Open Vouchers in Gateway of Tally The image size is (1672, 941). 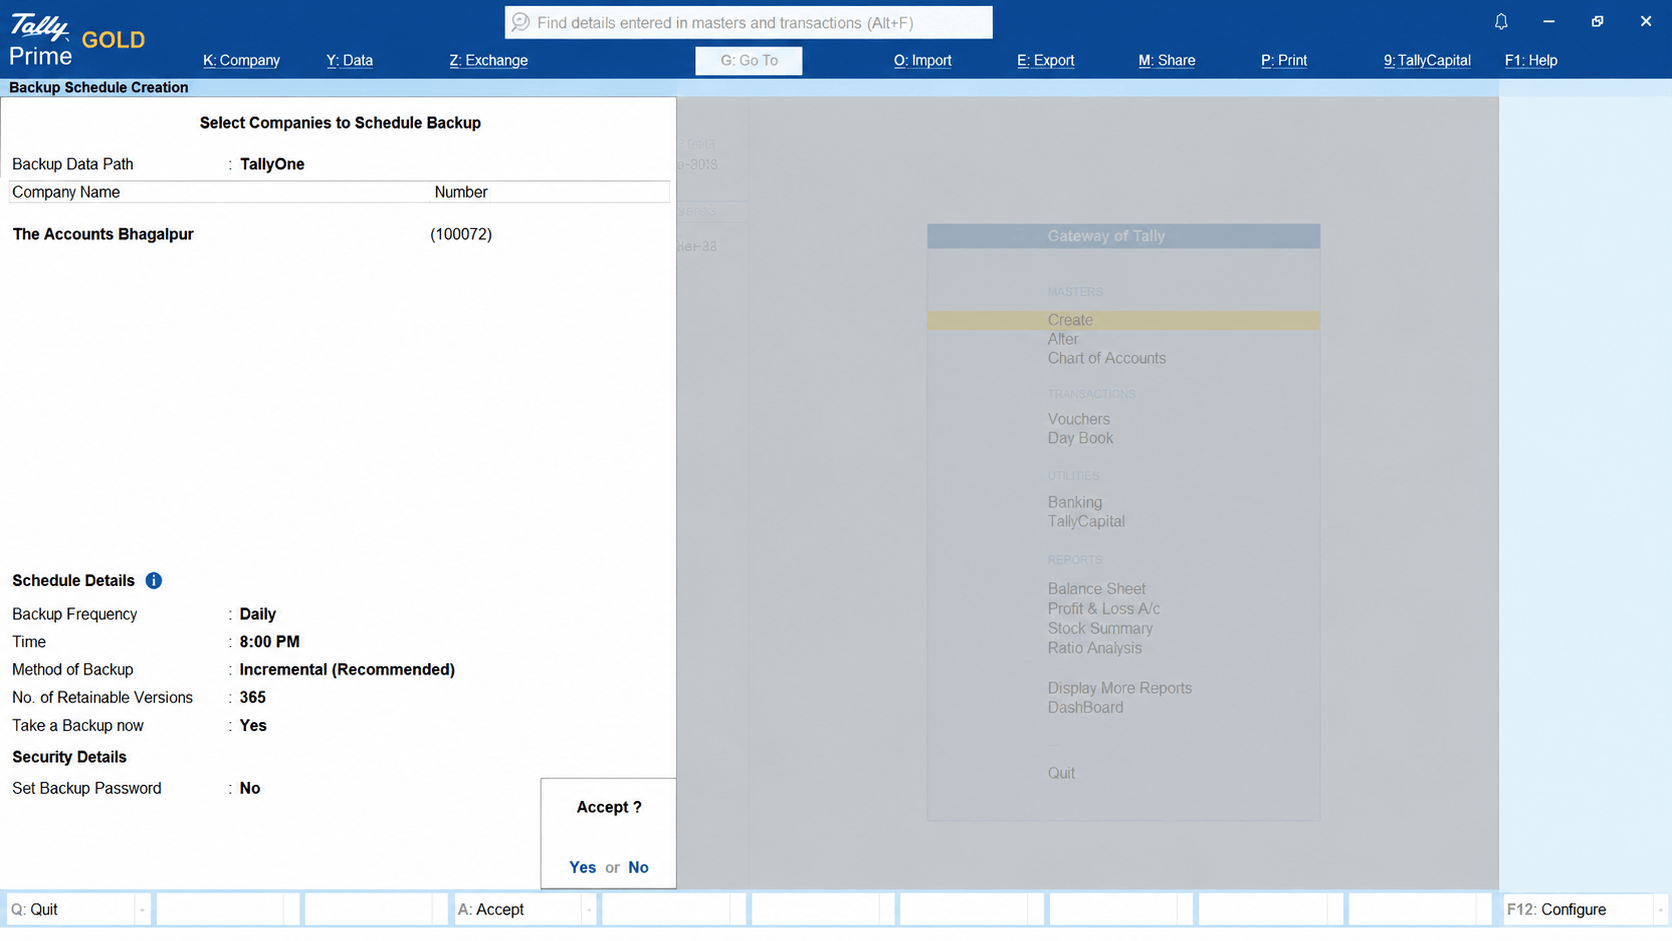1078,419
